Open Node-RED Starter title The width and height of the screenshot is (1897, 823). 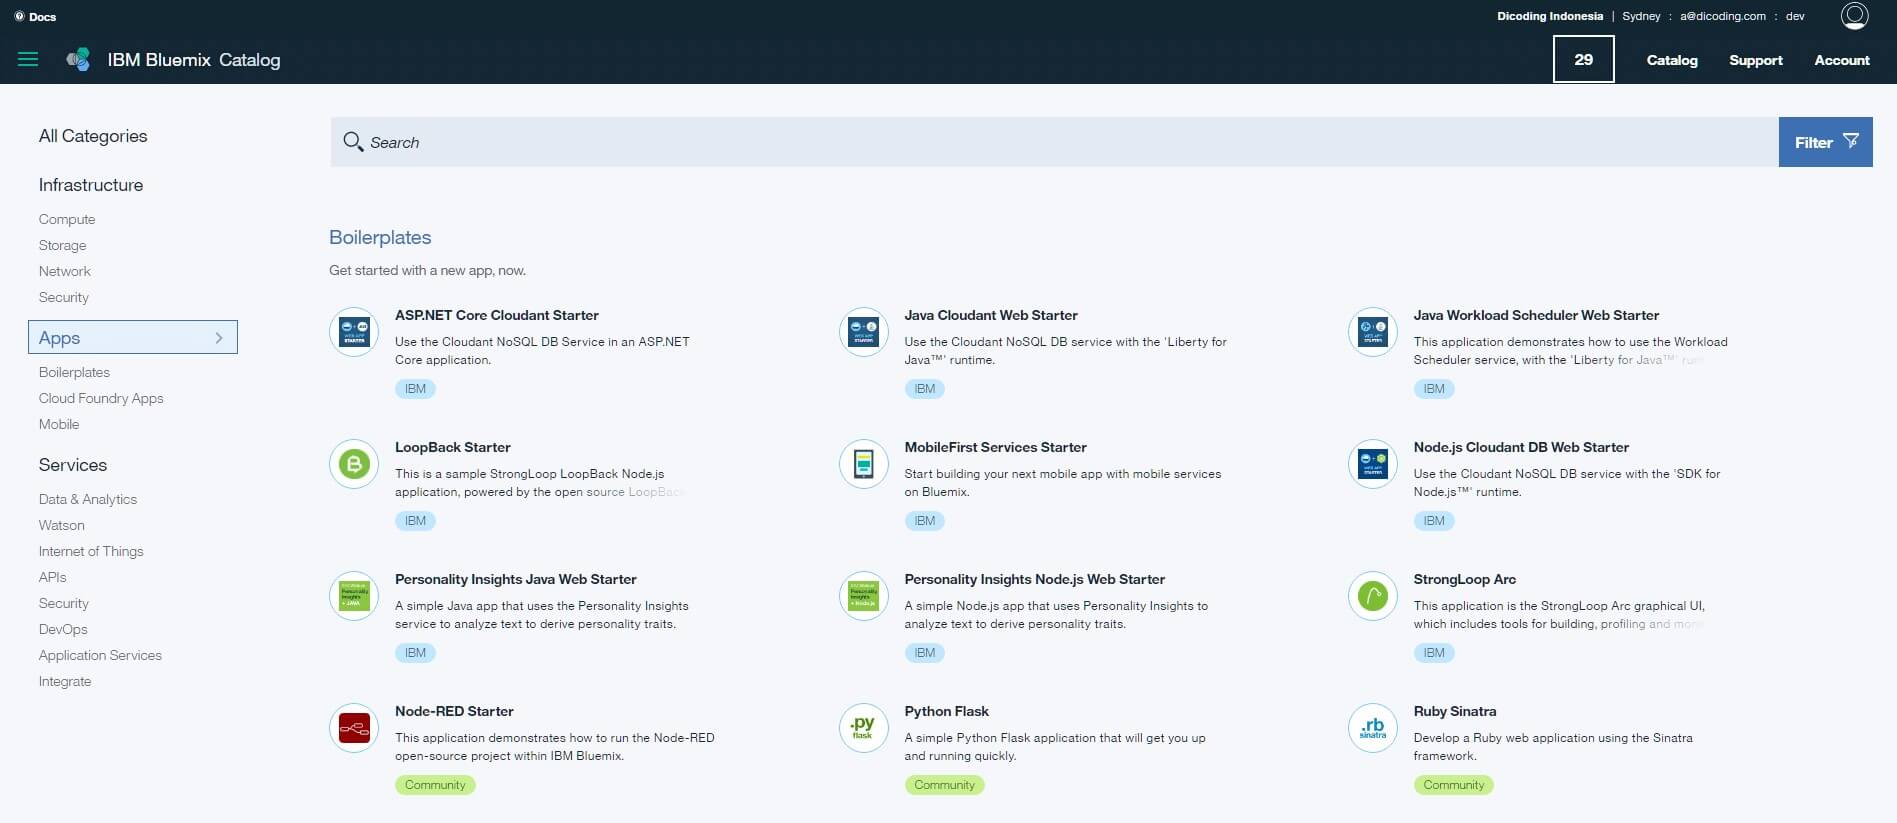click(454, 711)
